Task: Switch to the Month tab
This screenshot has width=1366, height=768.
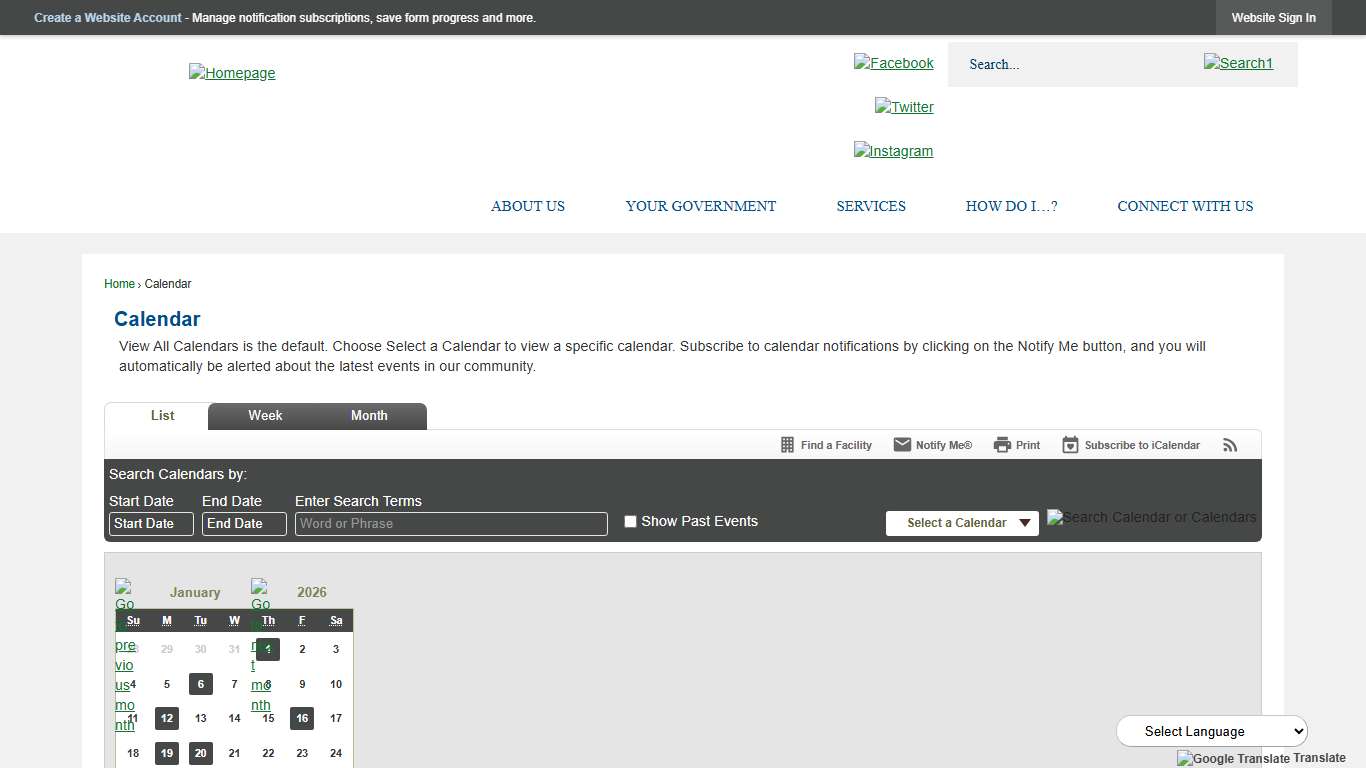Action: [369, 416]
